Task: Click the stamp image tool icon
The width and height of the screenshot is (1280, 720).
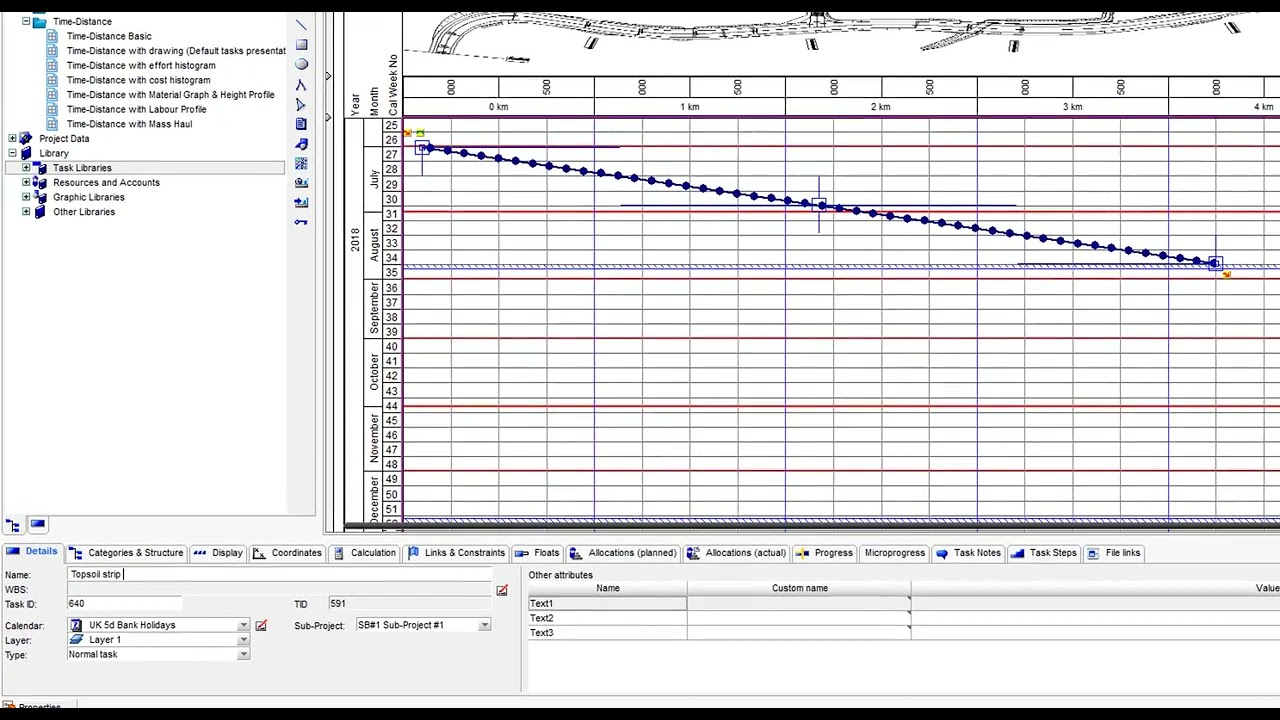Action: pyautogui.click(x=301, y=183)
